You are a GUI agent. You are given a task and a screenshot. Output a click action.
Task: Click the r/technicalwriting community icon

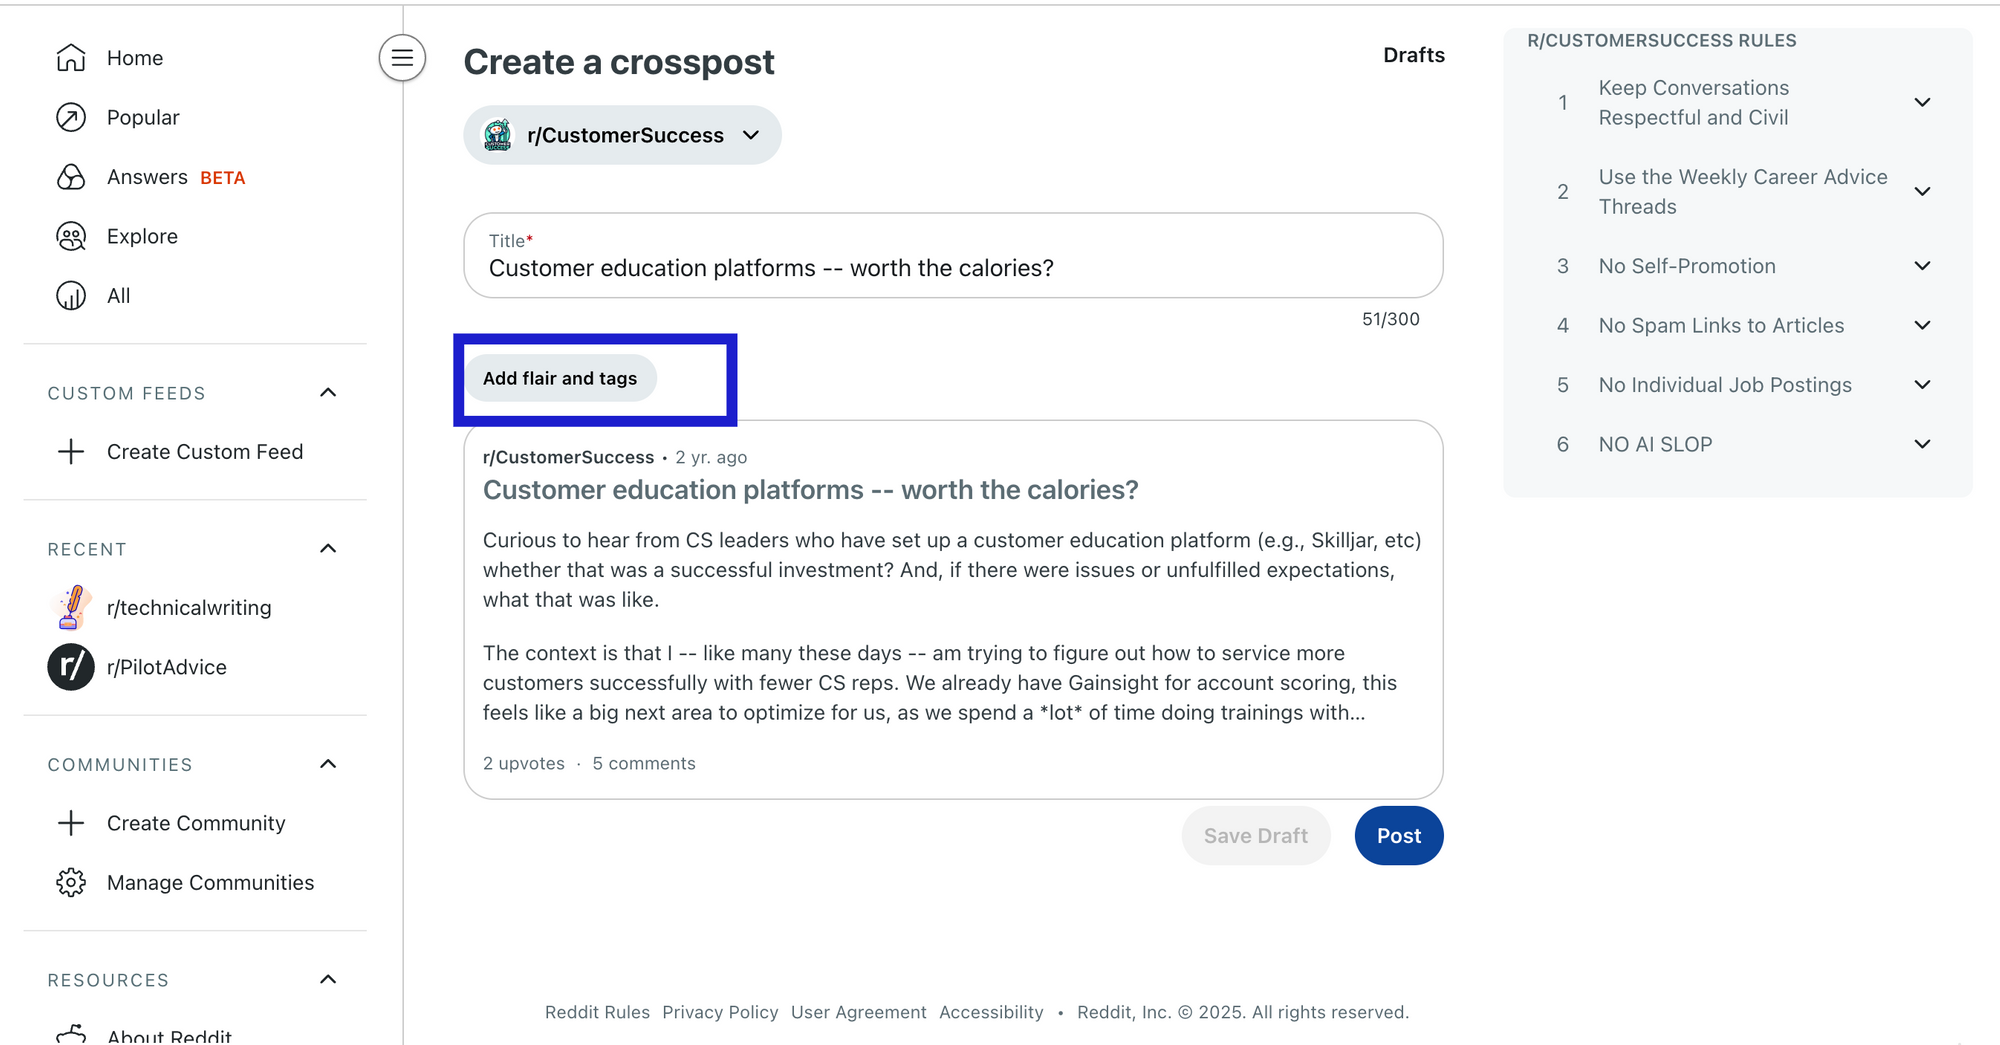click(70, 607)
